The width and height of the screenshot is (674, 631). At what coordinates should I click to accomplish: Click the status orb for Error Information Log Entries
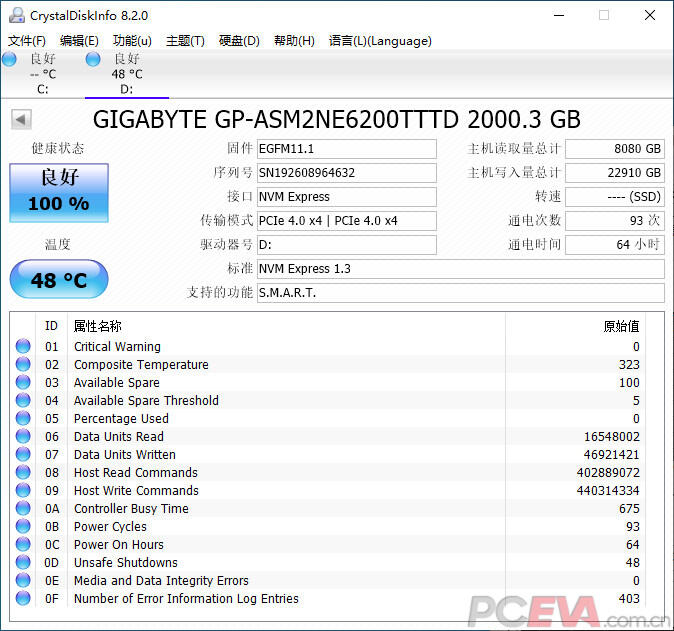tap(23, 598)
